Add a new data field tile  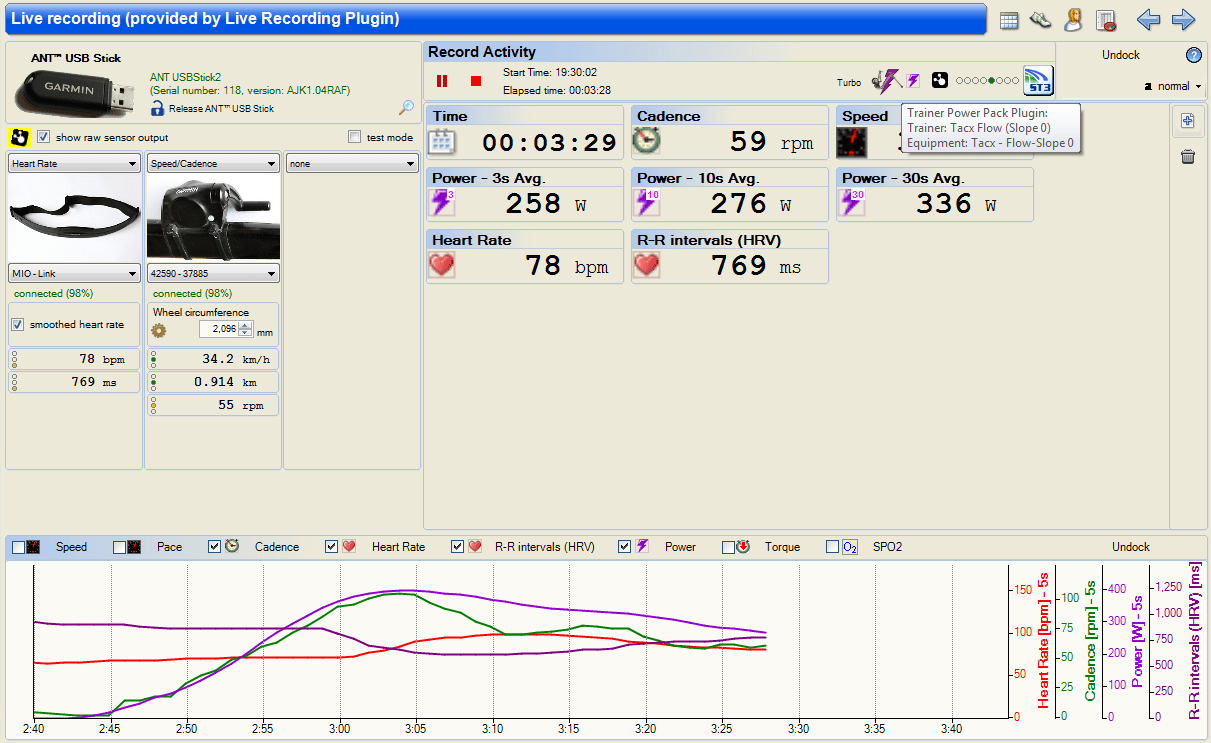point(1188,121)
